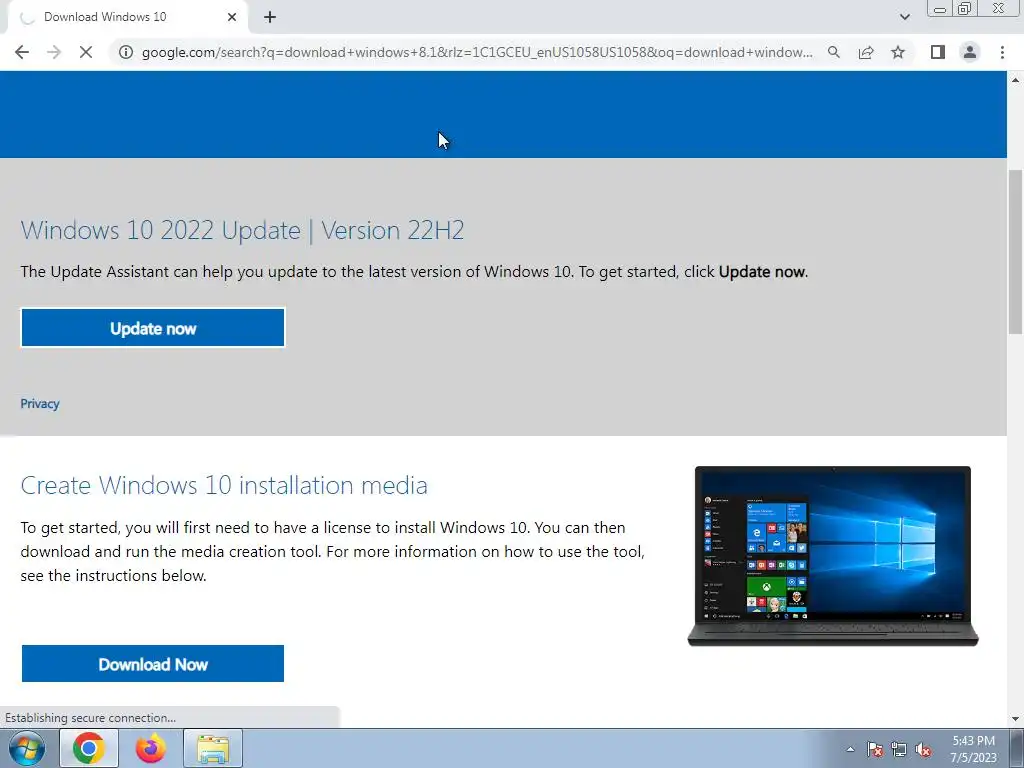The image size is (1024, 768).
Task: Open a new tab with plus button
Action: (x=270, y=17)
